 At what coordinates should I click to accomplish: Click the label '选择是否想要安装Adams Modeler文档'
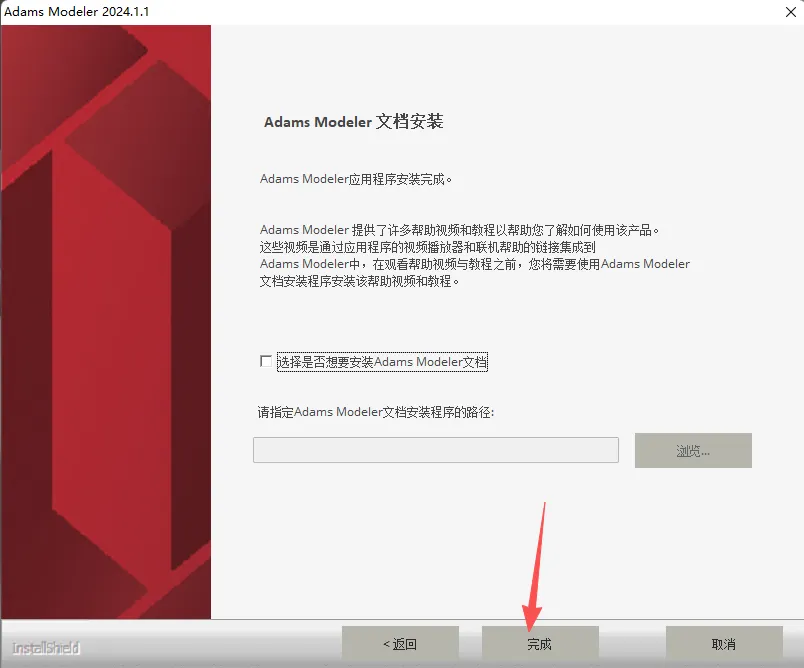pyautogui.click(x=383, y=362)
